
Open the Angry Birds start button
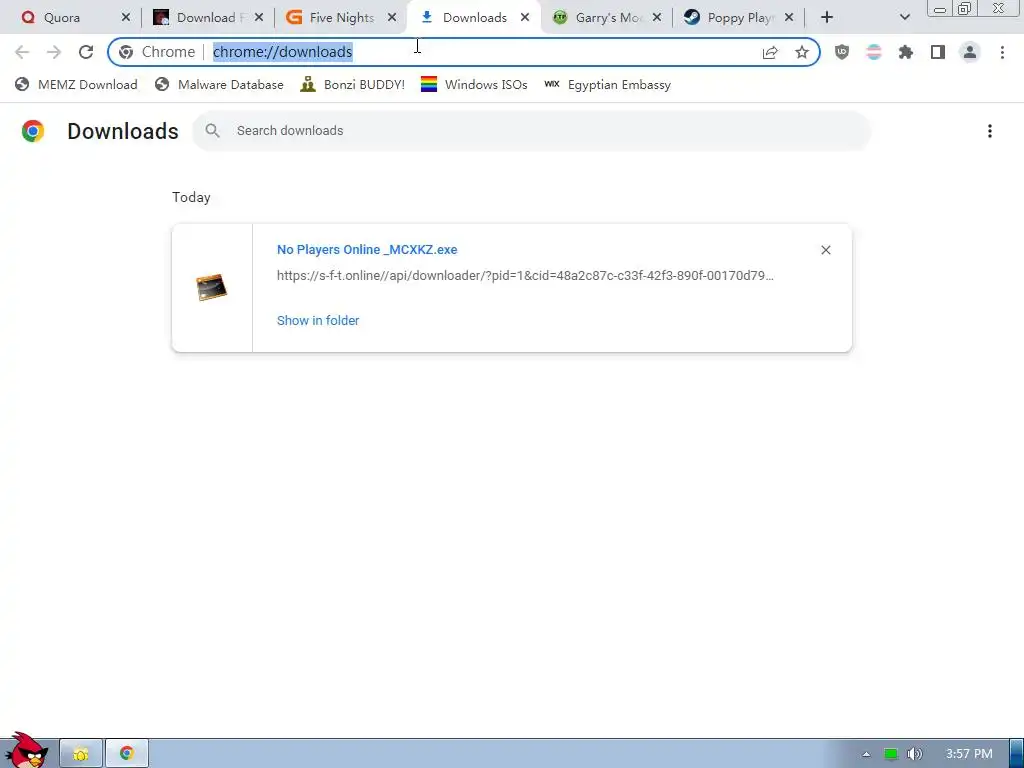(26, 751)
